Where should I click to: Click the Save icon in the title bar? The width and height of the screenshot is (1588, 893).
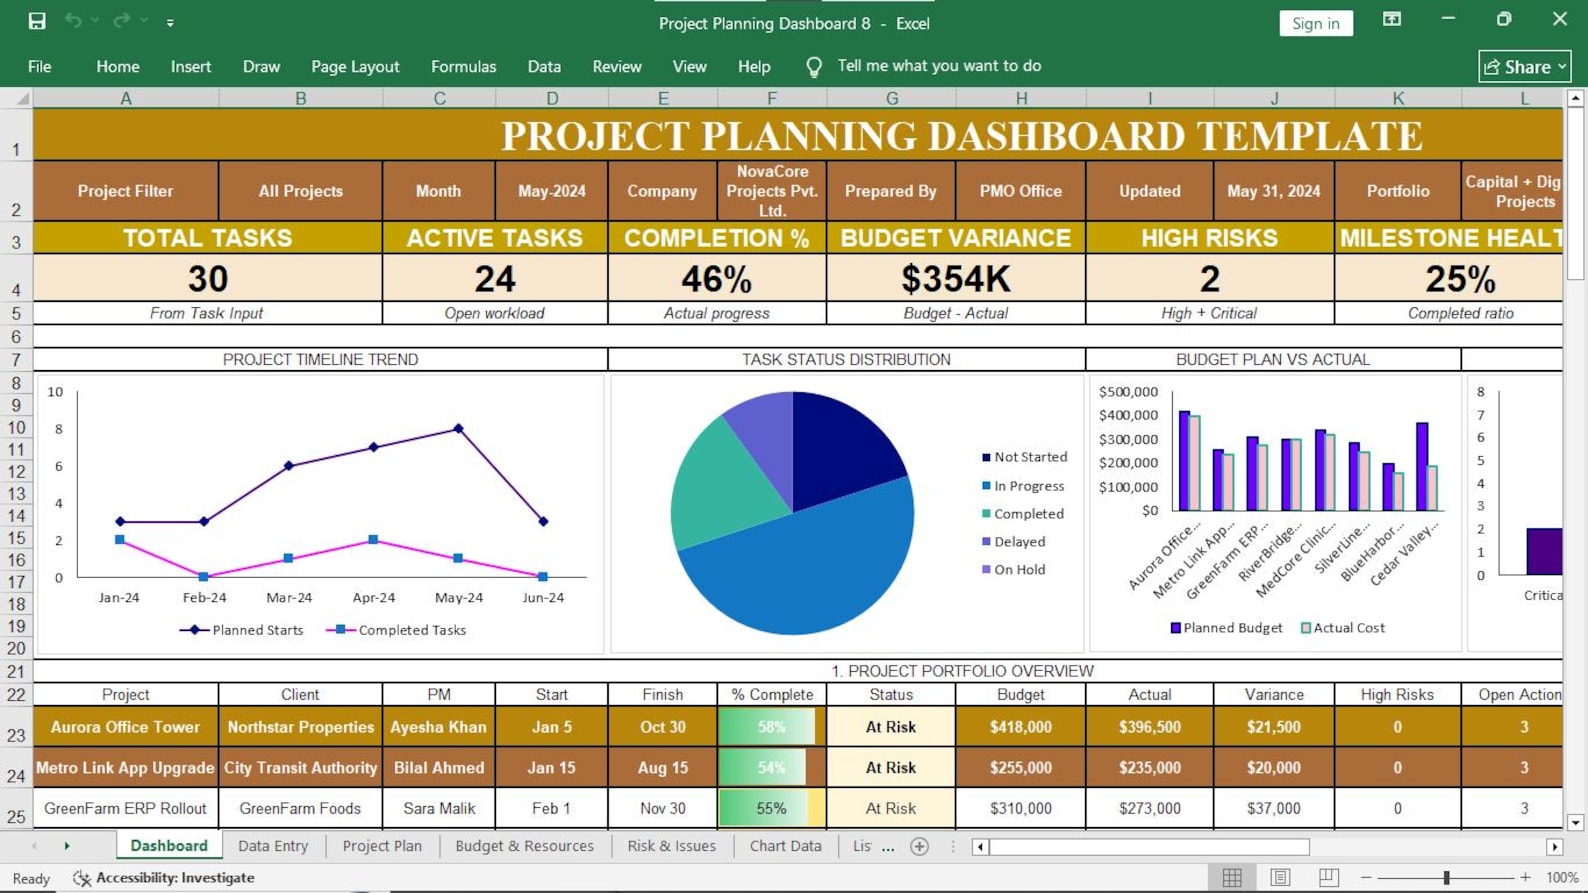37,21
